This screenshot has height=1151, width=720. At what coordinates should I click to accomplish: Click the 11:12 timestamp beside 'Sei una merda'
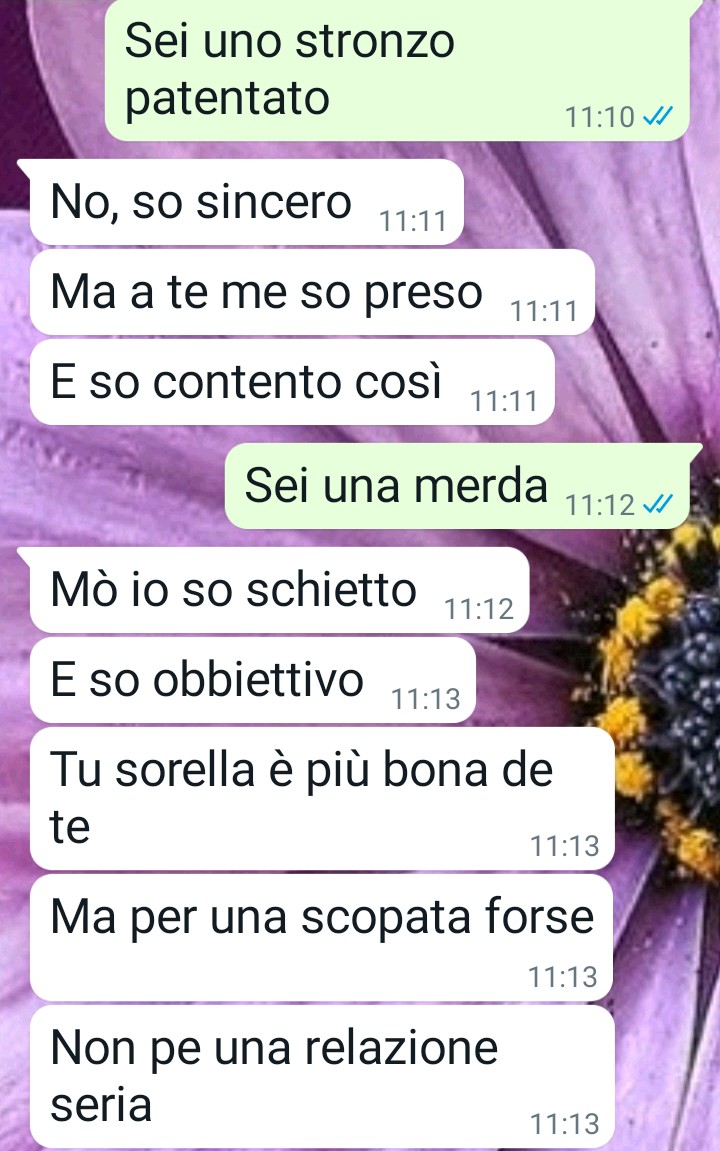[x=599, y=505]
